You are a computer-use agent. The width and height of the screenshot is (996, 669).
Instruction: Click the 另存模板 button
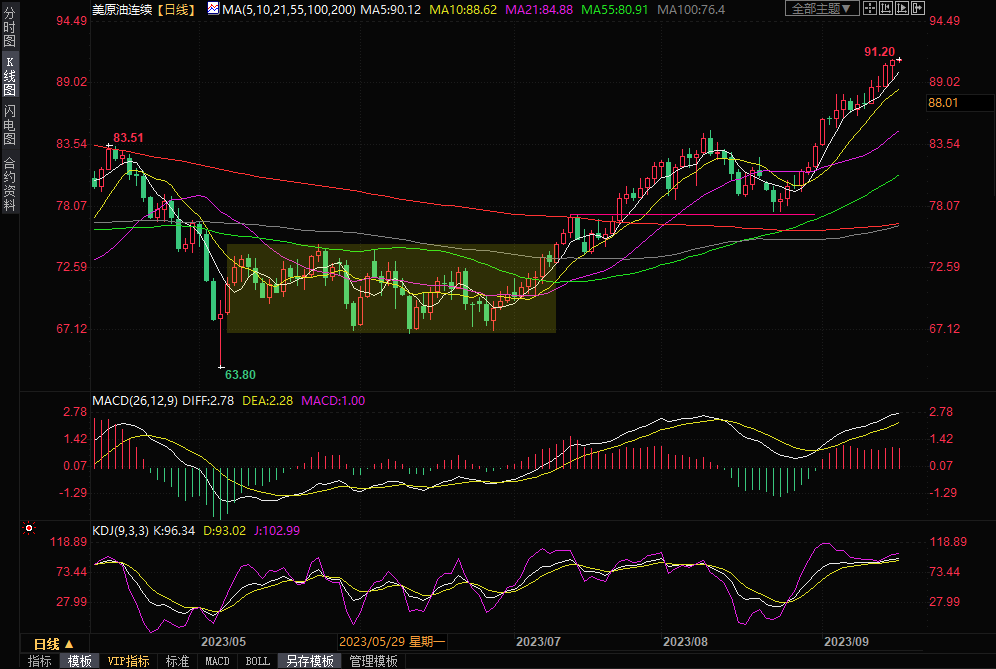coord(310,661)
